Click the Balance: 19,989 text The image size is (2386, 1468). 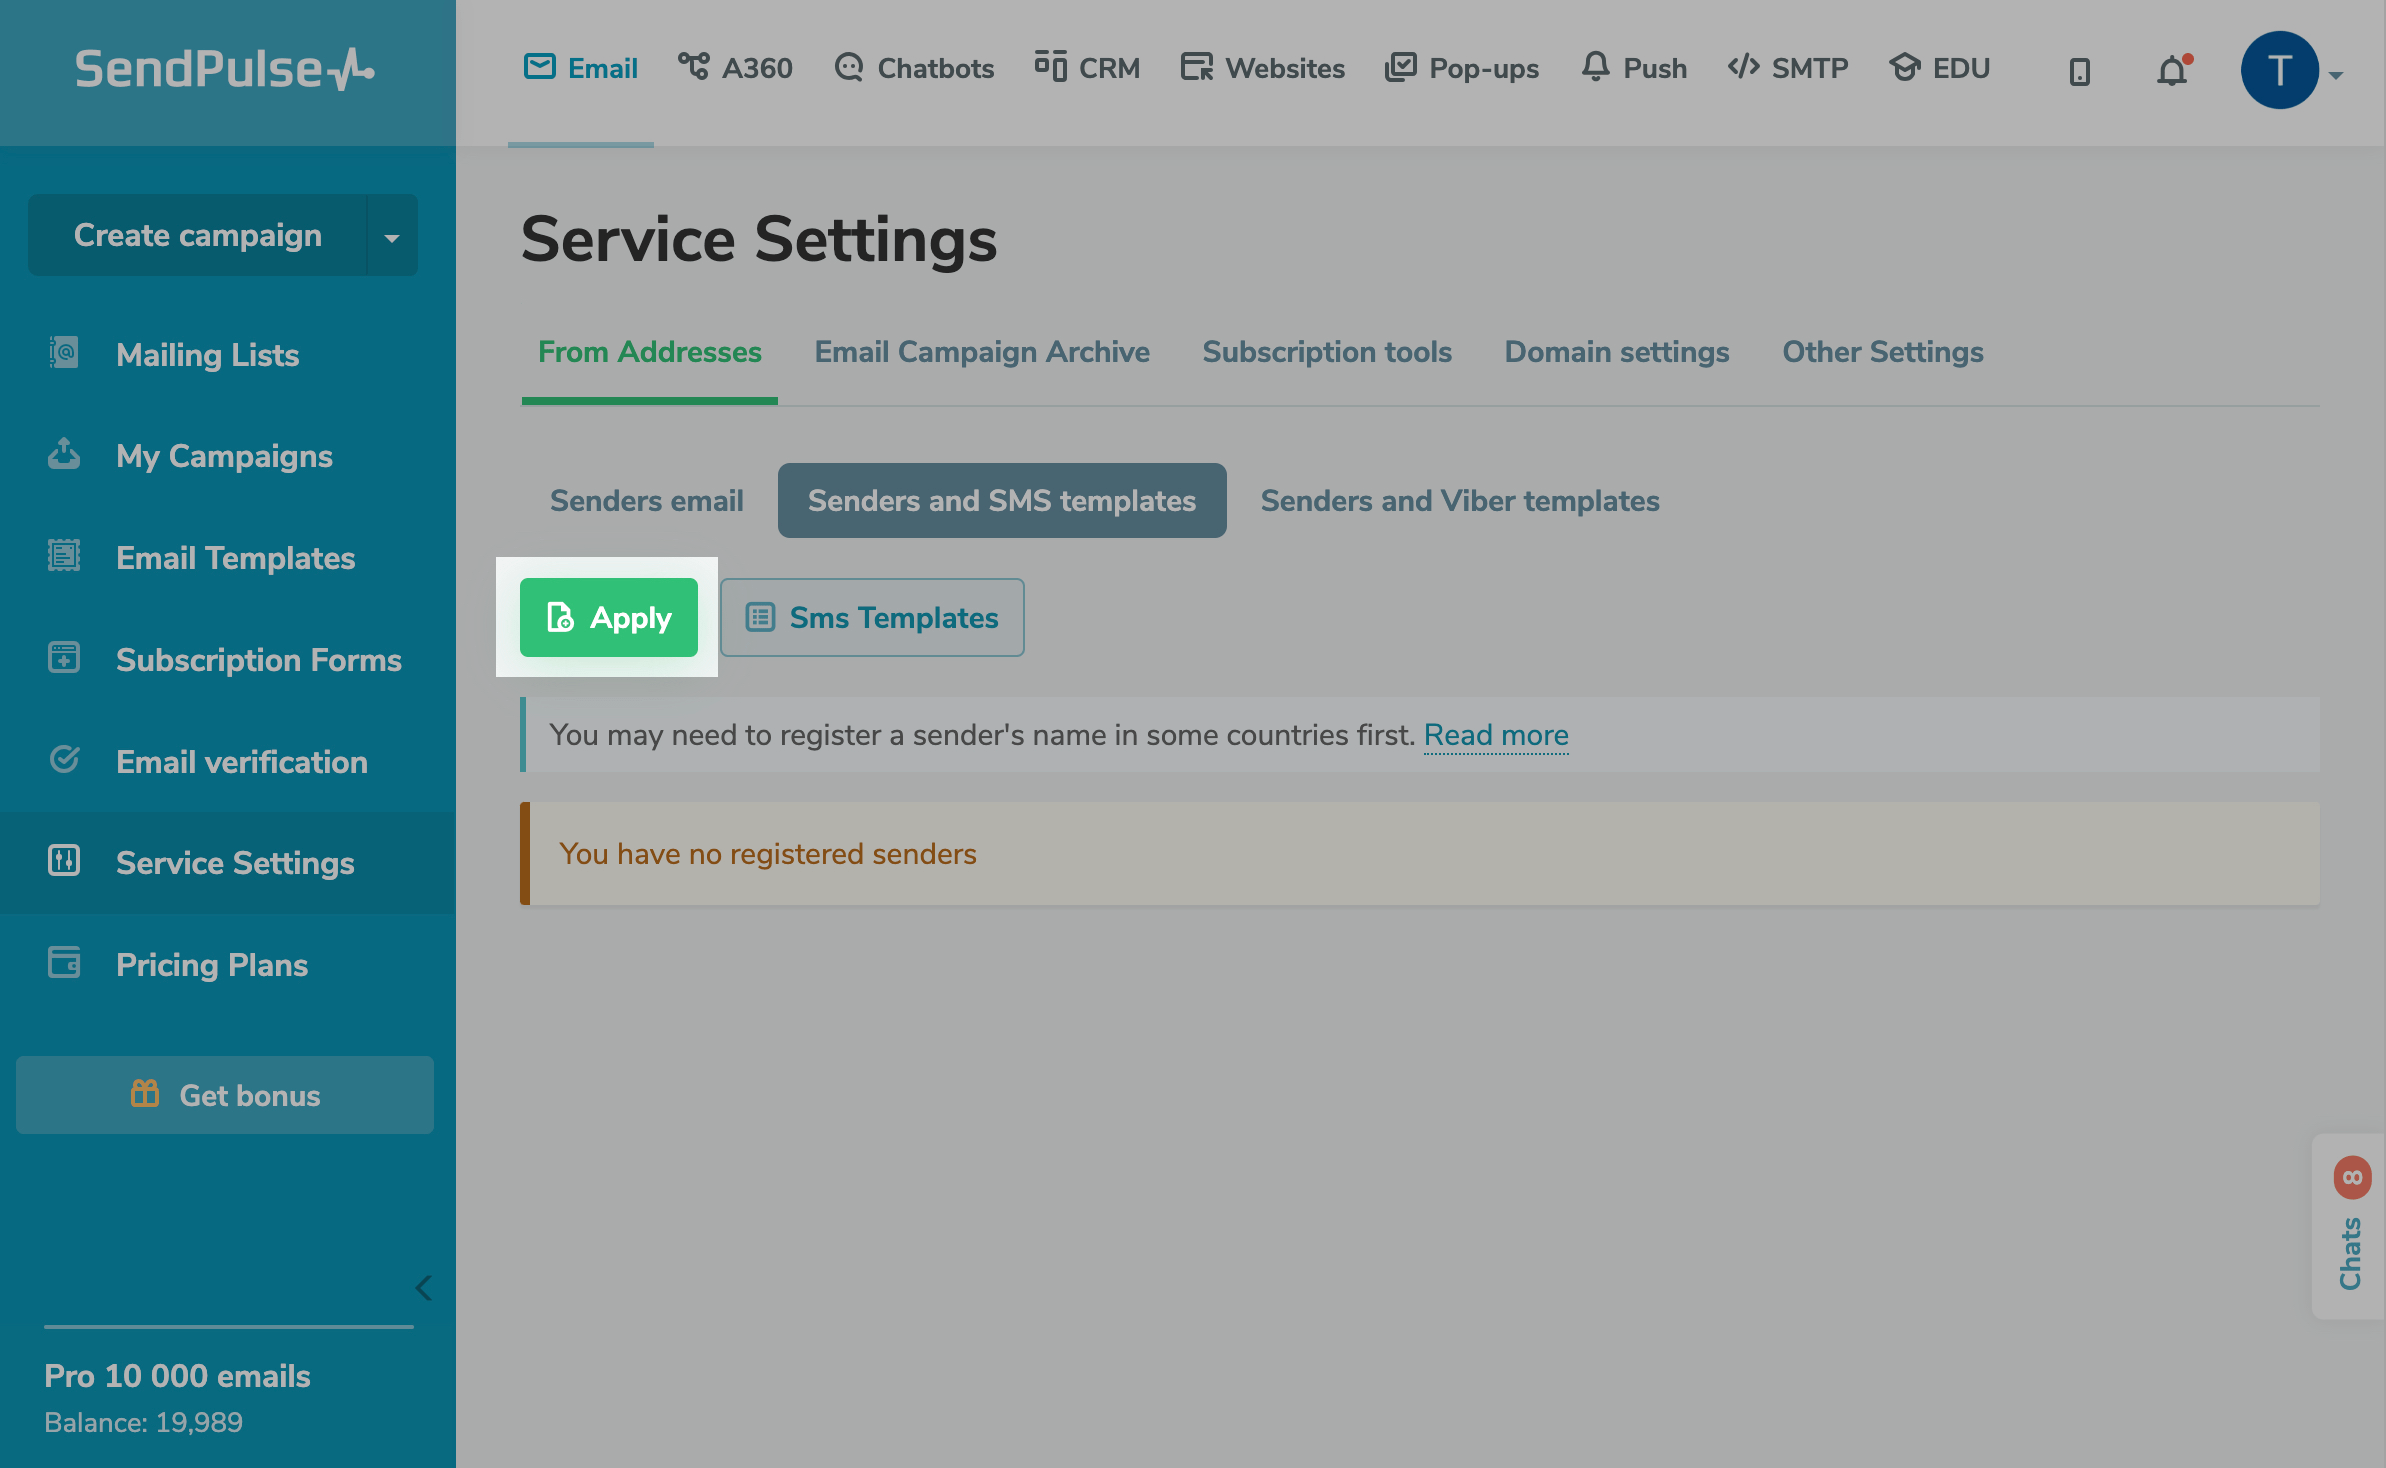(x=143, y=1422)
